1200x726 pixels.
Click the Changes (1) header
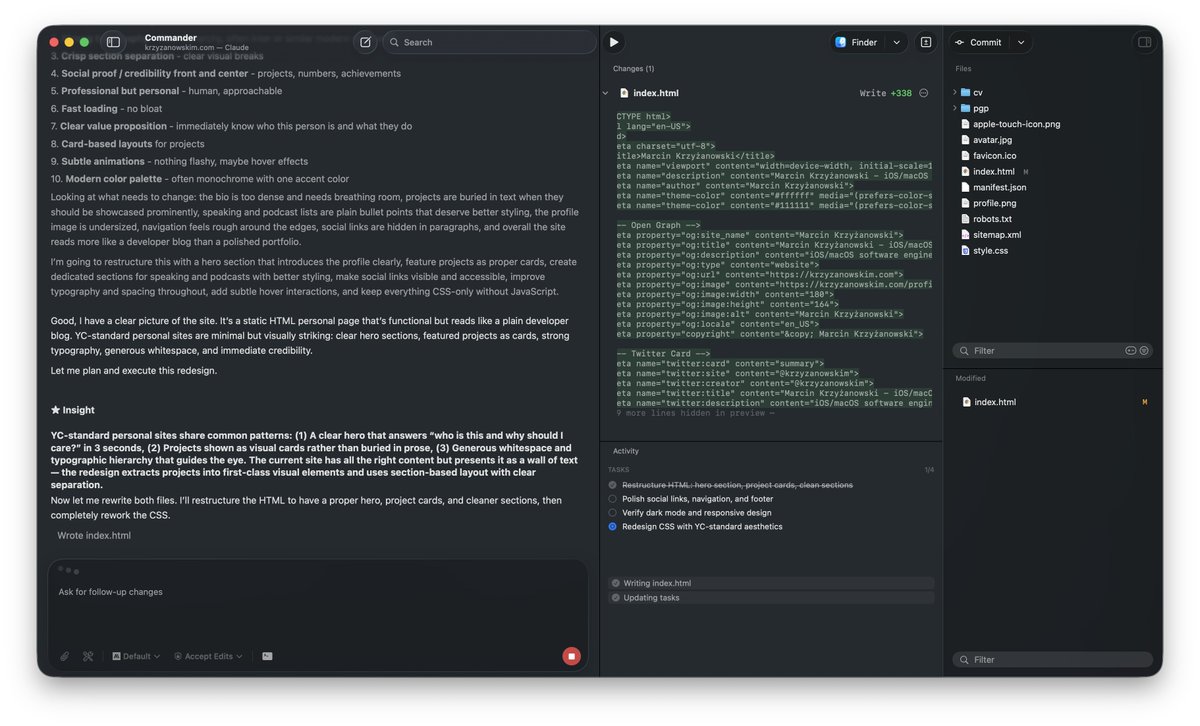pos(634,69)
